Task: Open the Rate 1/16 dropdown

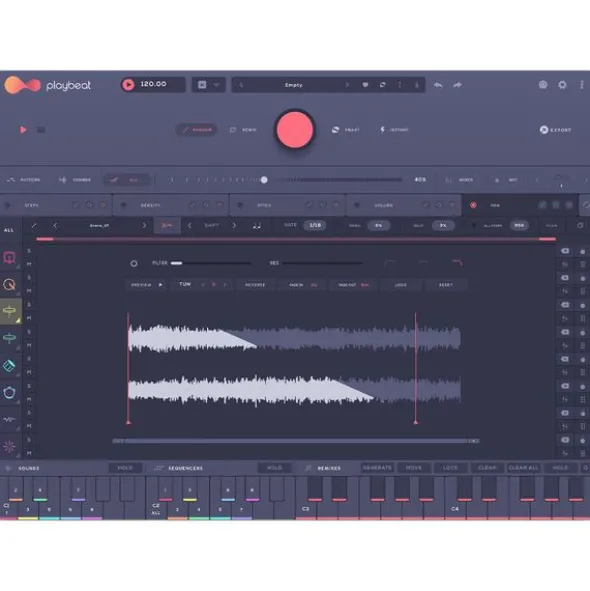Action: [x=315, y=225]
